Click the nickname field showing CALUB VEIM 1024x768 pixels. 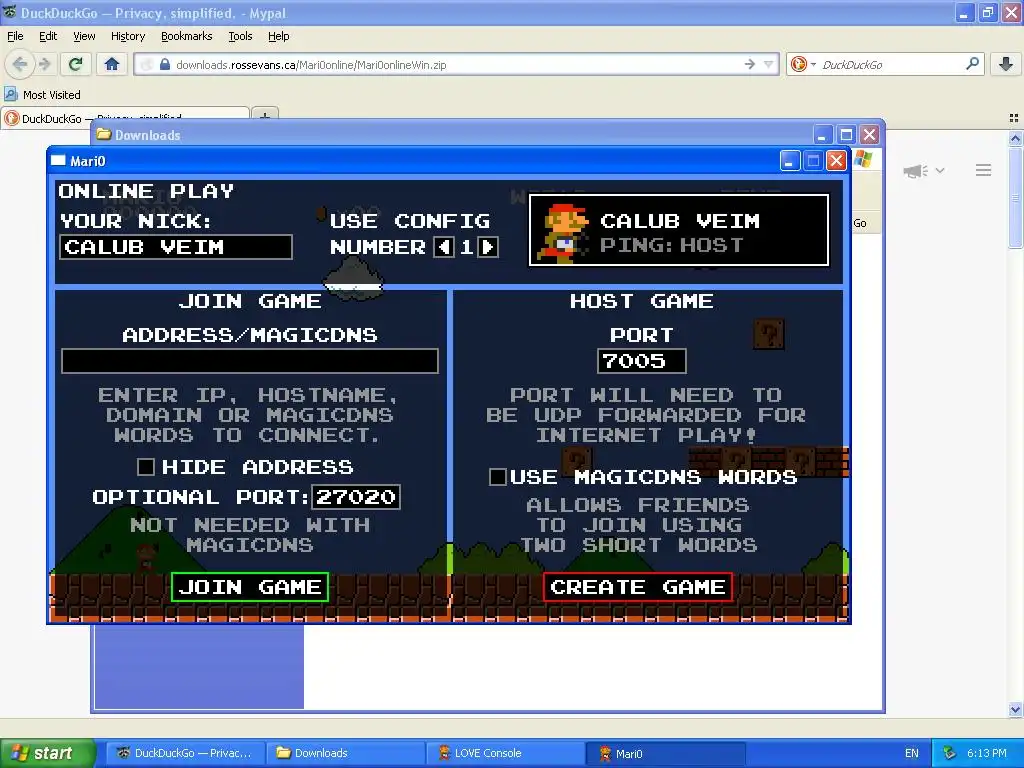(176, 247)
